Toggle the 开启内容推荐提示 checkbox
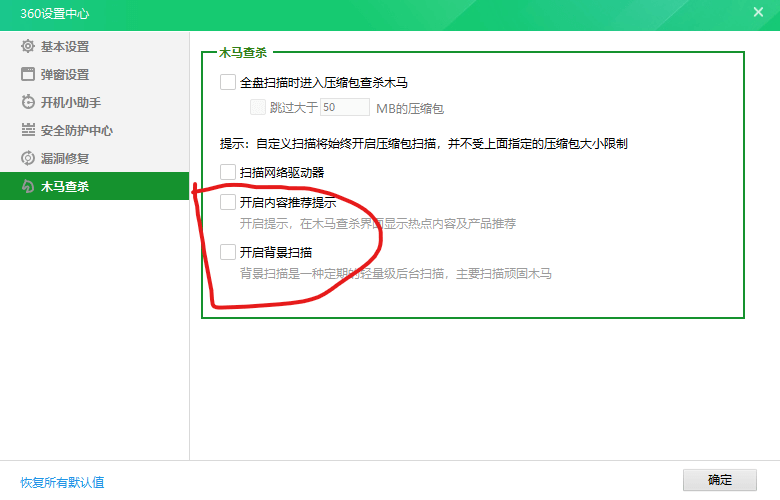The height and width of the screenshot is (500, 780). (x=228, y=202)
